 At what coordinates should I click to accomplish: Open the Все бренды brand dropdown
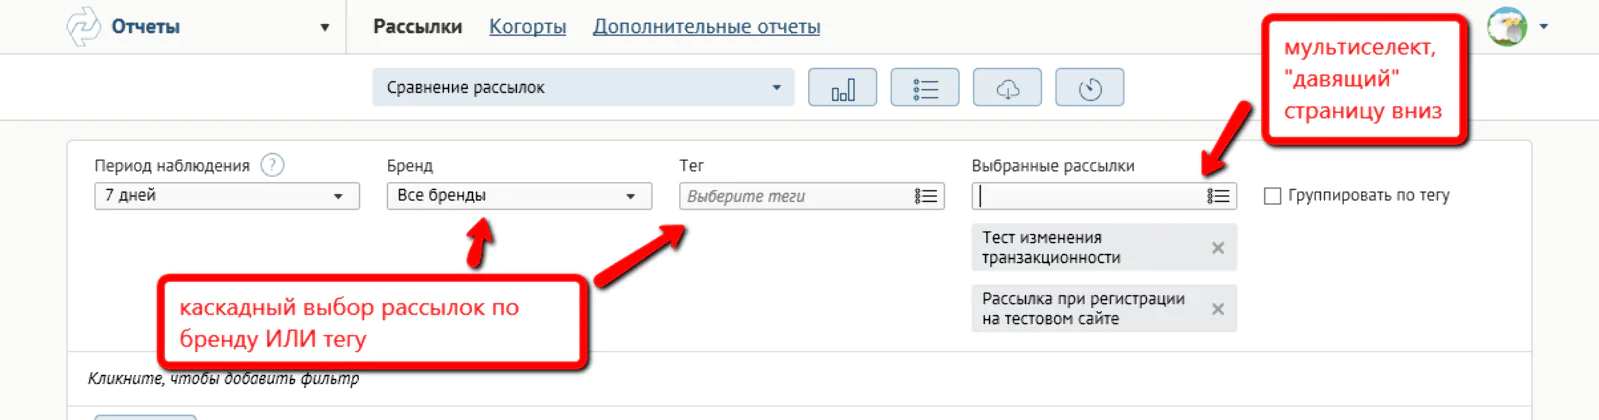(518, 196)
